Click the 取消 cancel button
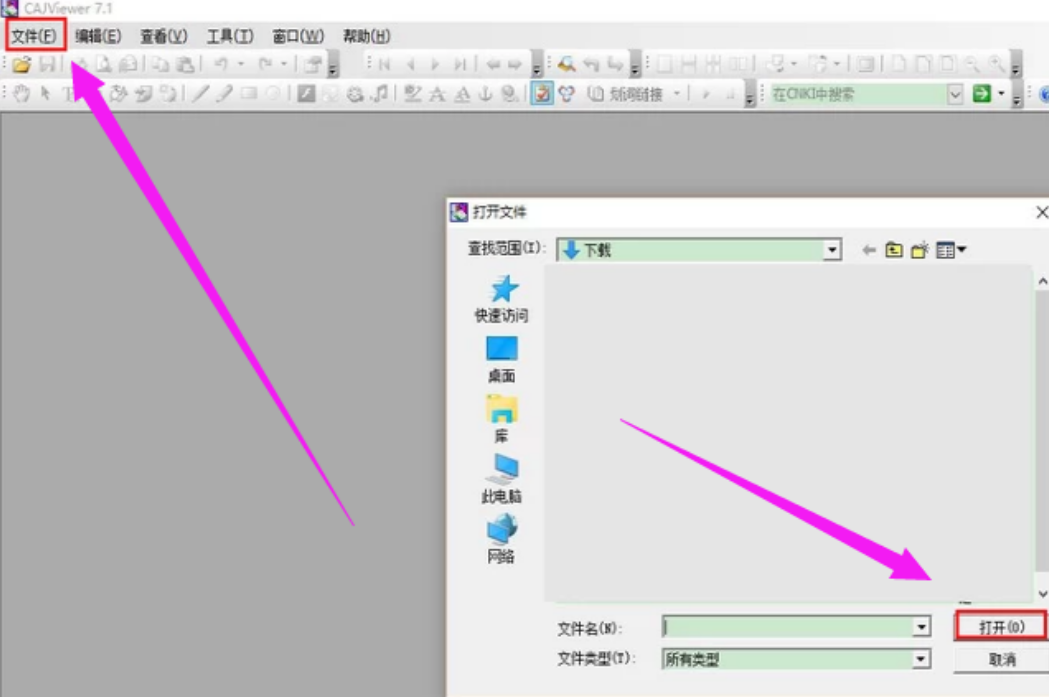1049x697 pixels. (1001, 659)
